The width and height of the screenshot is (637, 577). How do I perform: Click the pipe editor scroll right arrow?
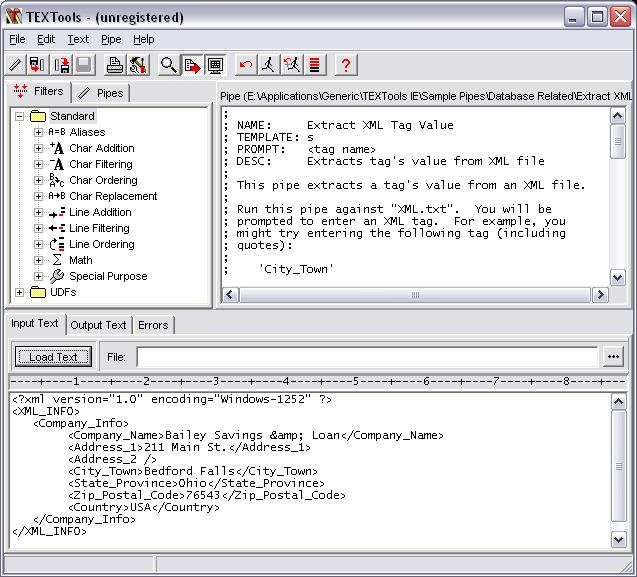point(600,295)
